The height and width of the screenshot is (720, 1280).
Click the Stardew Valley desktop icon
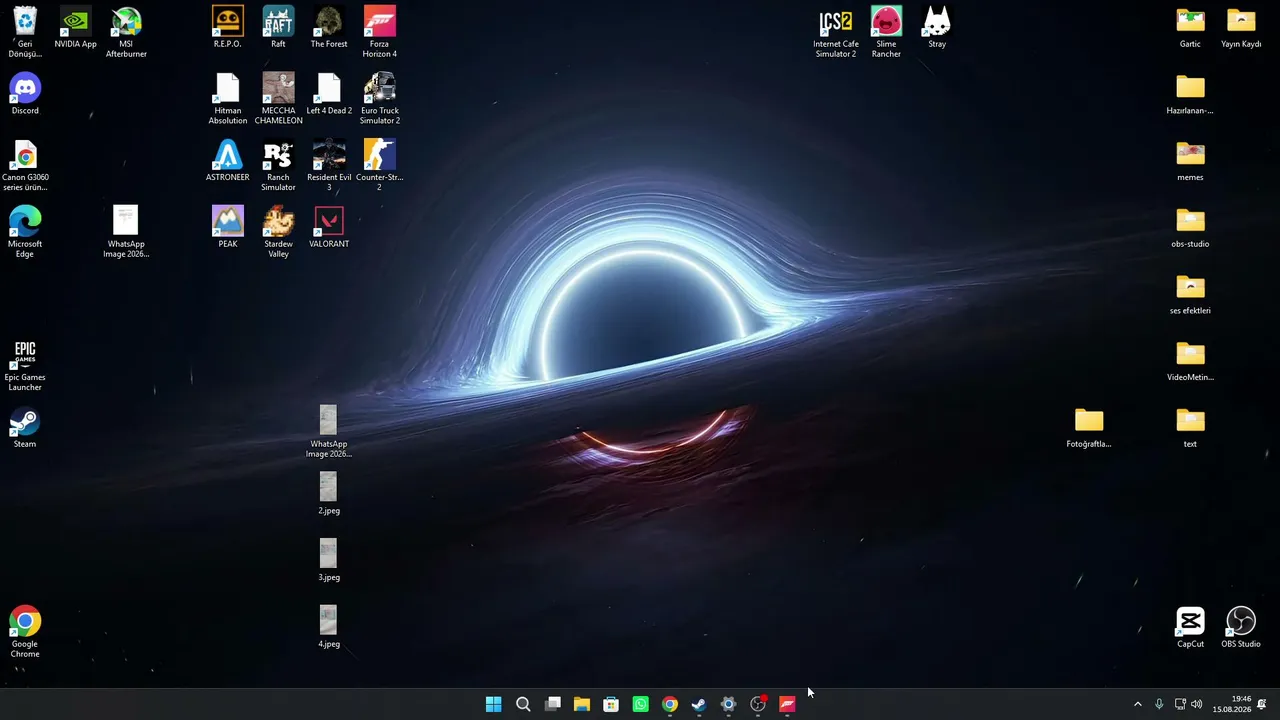point(278,232)
